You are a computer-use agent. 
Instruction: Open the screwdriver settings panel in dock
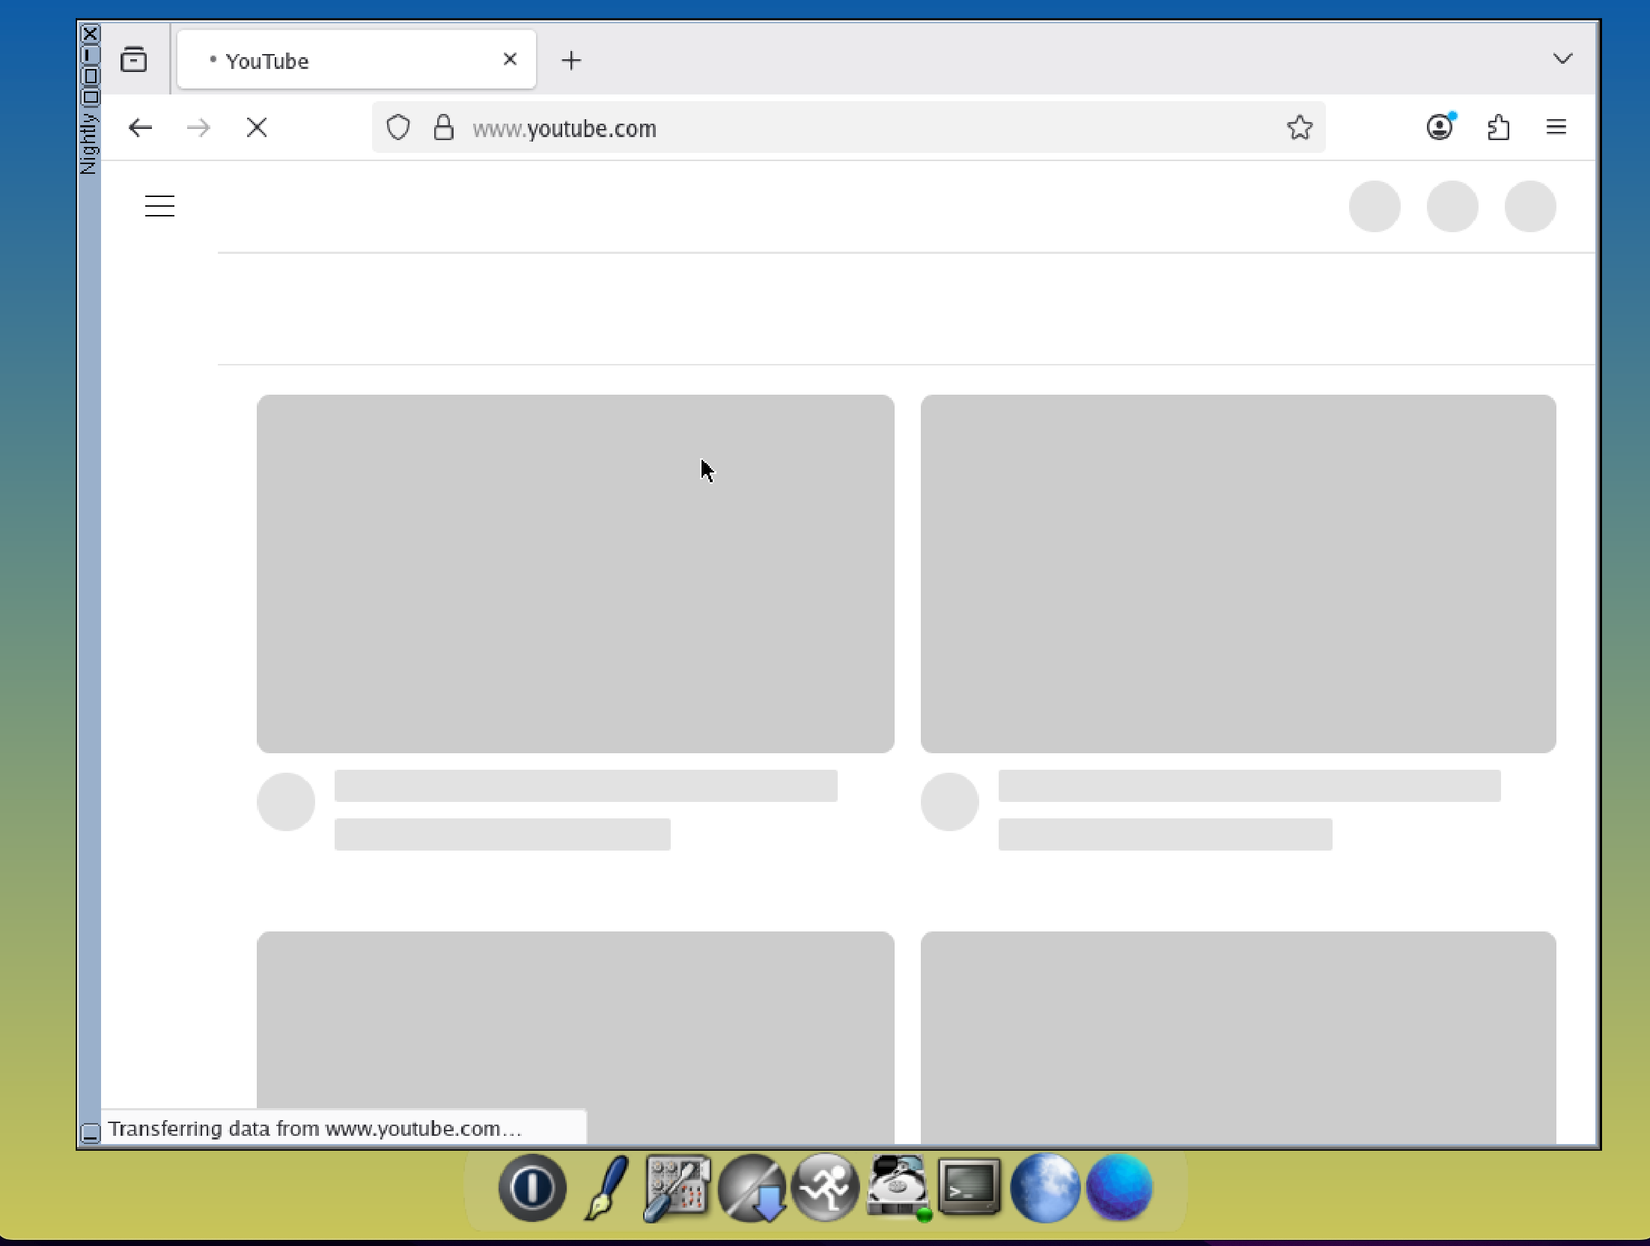677,1188
